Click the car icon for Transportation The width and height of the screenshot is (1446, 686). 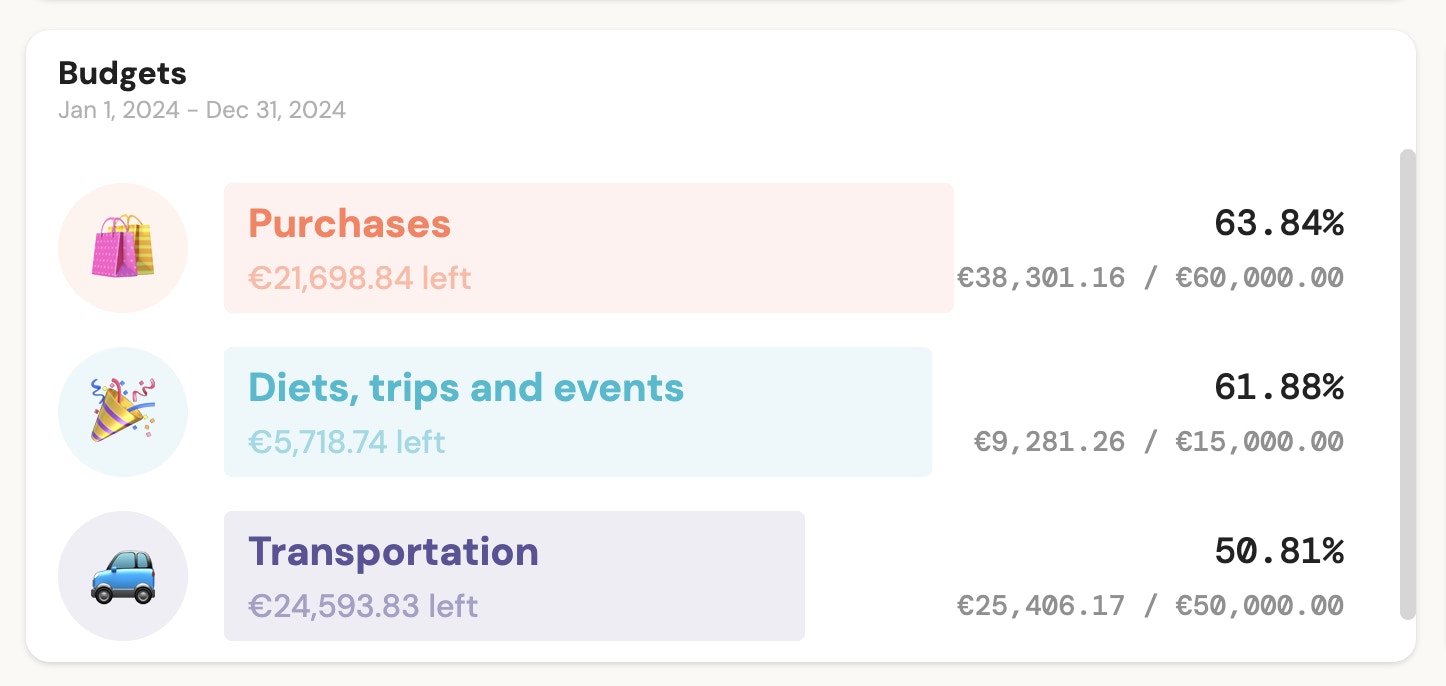[x=122, y=576]
